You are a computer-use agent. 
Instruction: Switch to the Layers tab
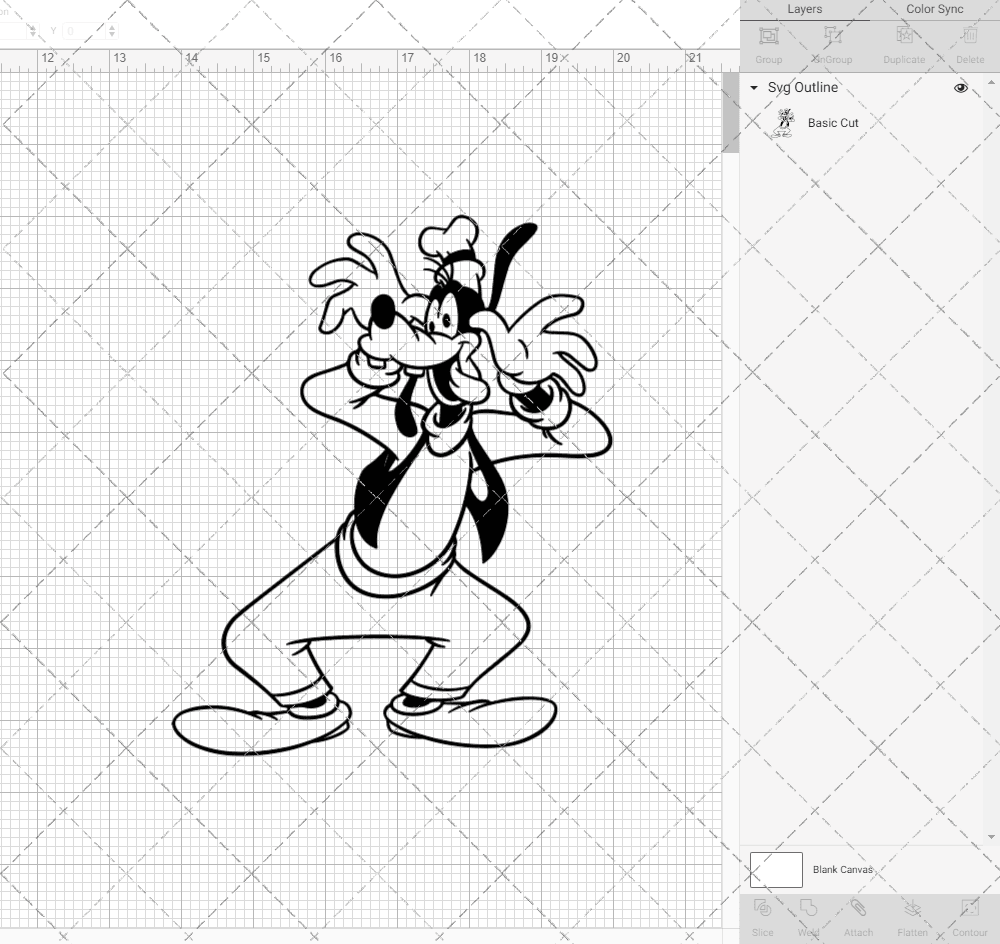804,9
